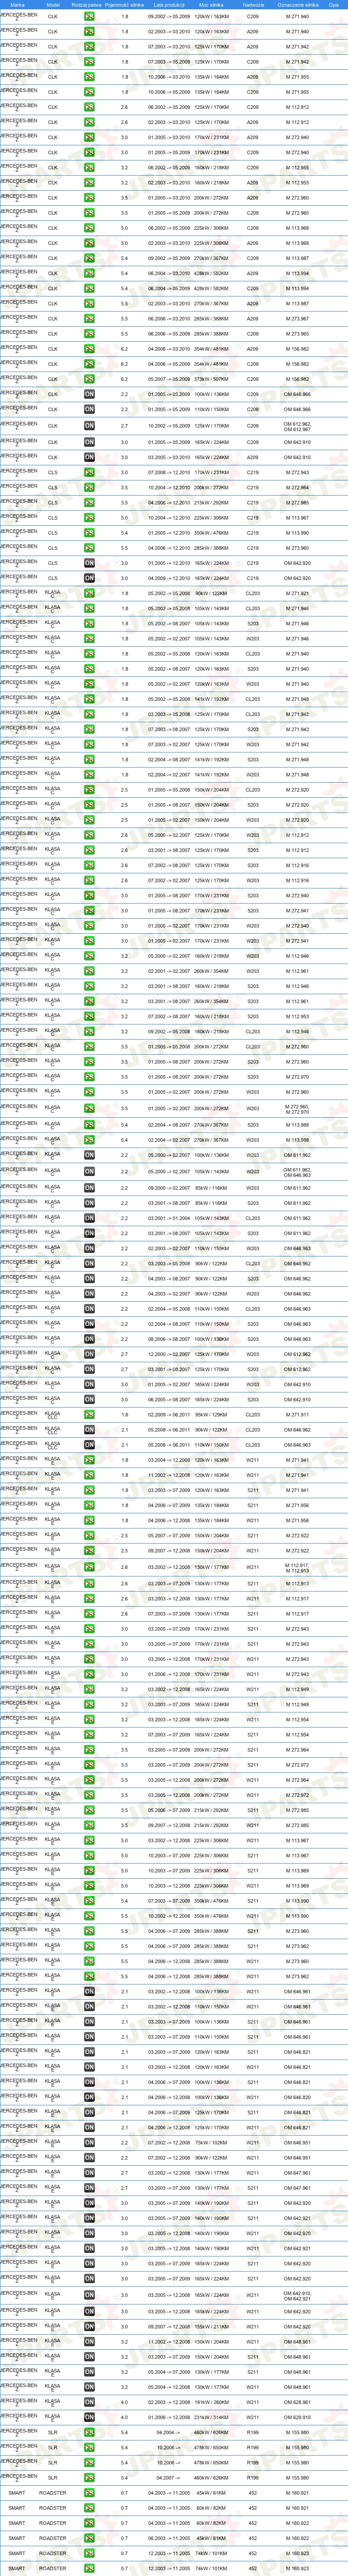Click the Lata produkcji column header
348x2576 pixels.
pos(169,4)
